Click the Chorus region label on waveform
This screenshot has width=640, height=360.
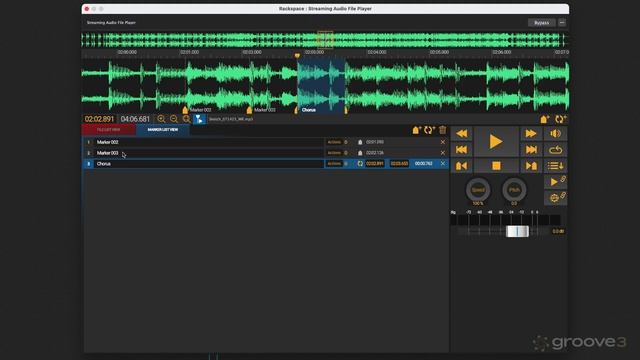[x=309, y=110]
